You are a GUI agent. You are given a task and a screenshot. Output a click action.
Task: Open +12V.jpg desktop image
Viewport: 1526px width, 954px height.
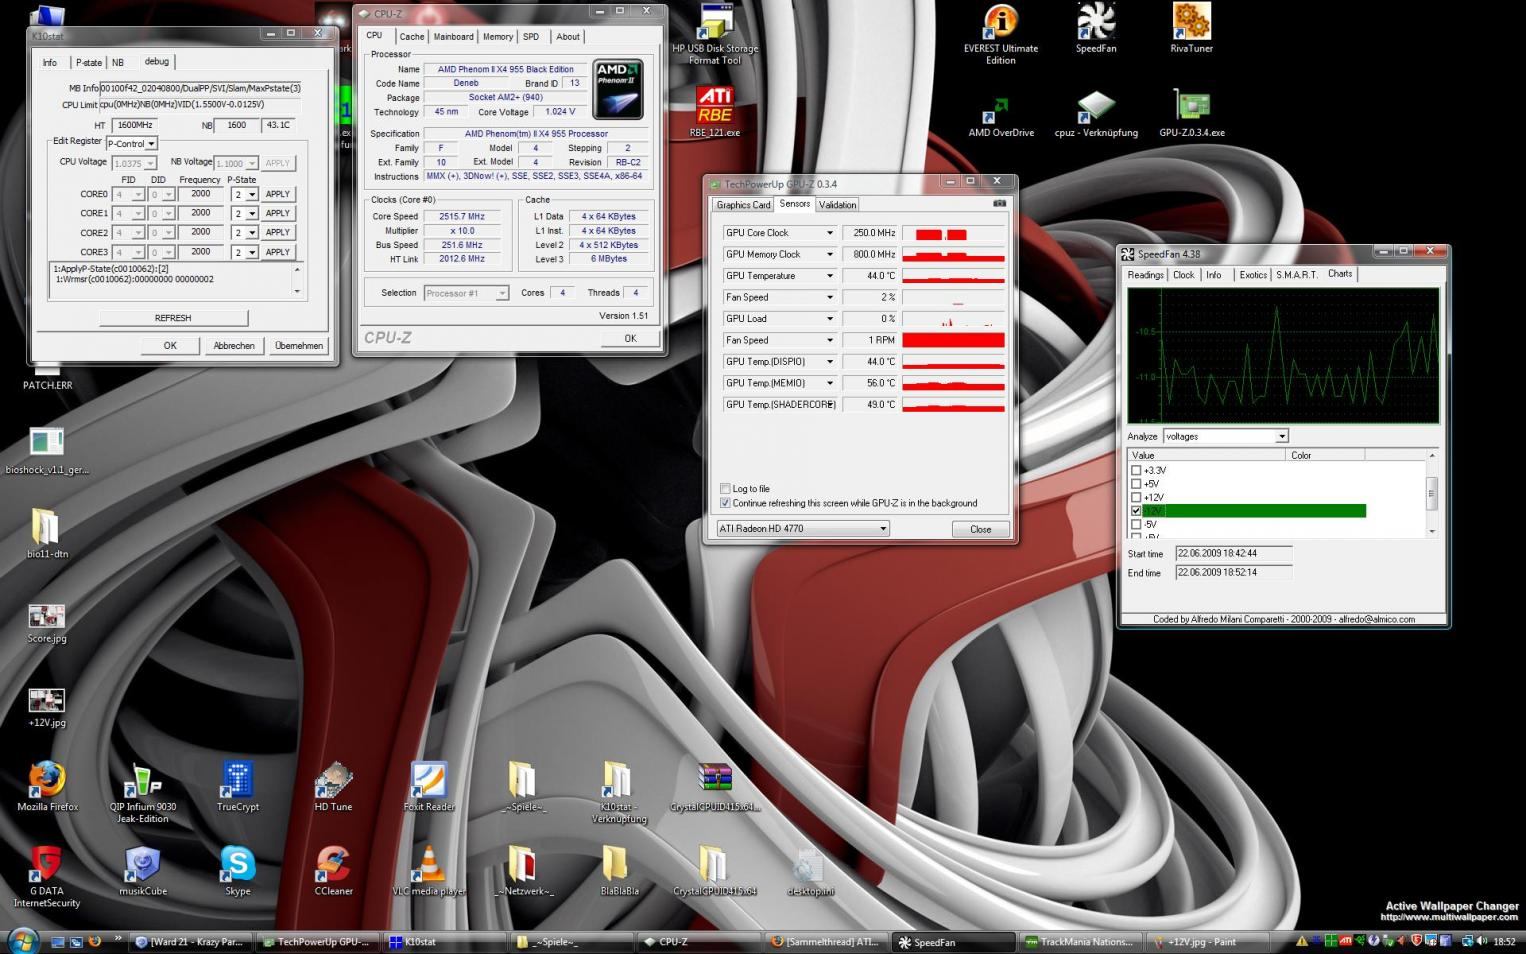pos(47,708)
